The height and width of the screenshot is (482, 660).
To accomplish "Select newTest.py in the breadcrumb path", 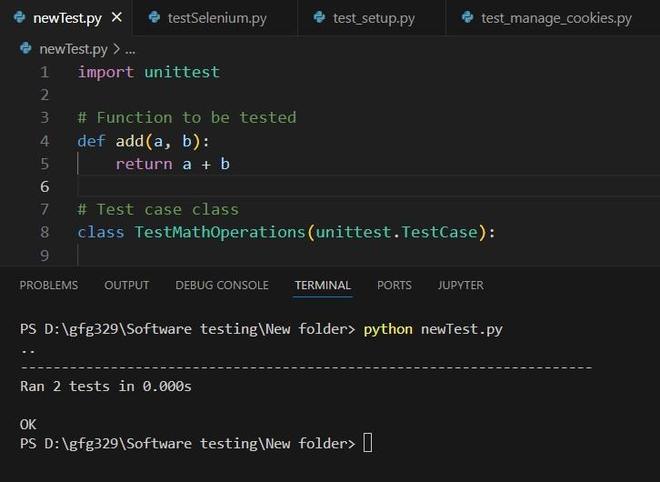I will point(73,49).
